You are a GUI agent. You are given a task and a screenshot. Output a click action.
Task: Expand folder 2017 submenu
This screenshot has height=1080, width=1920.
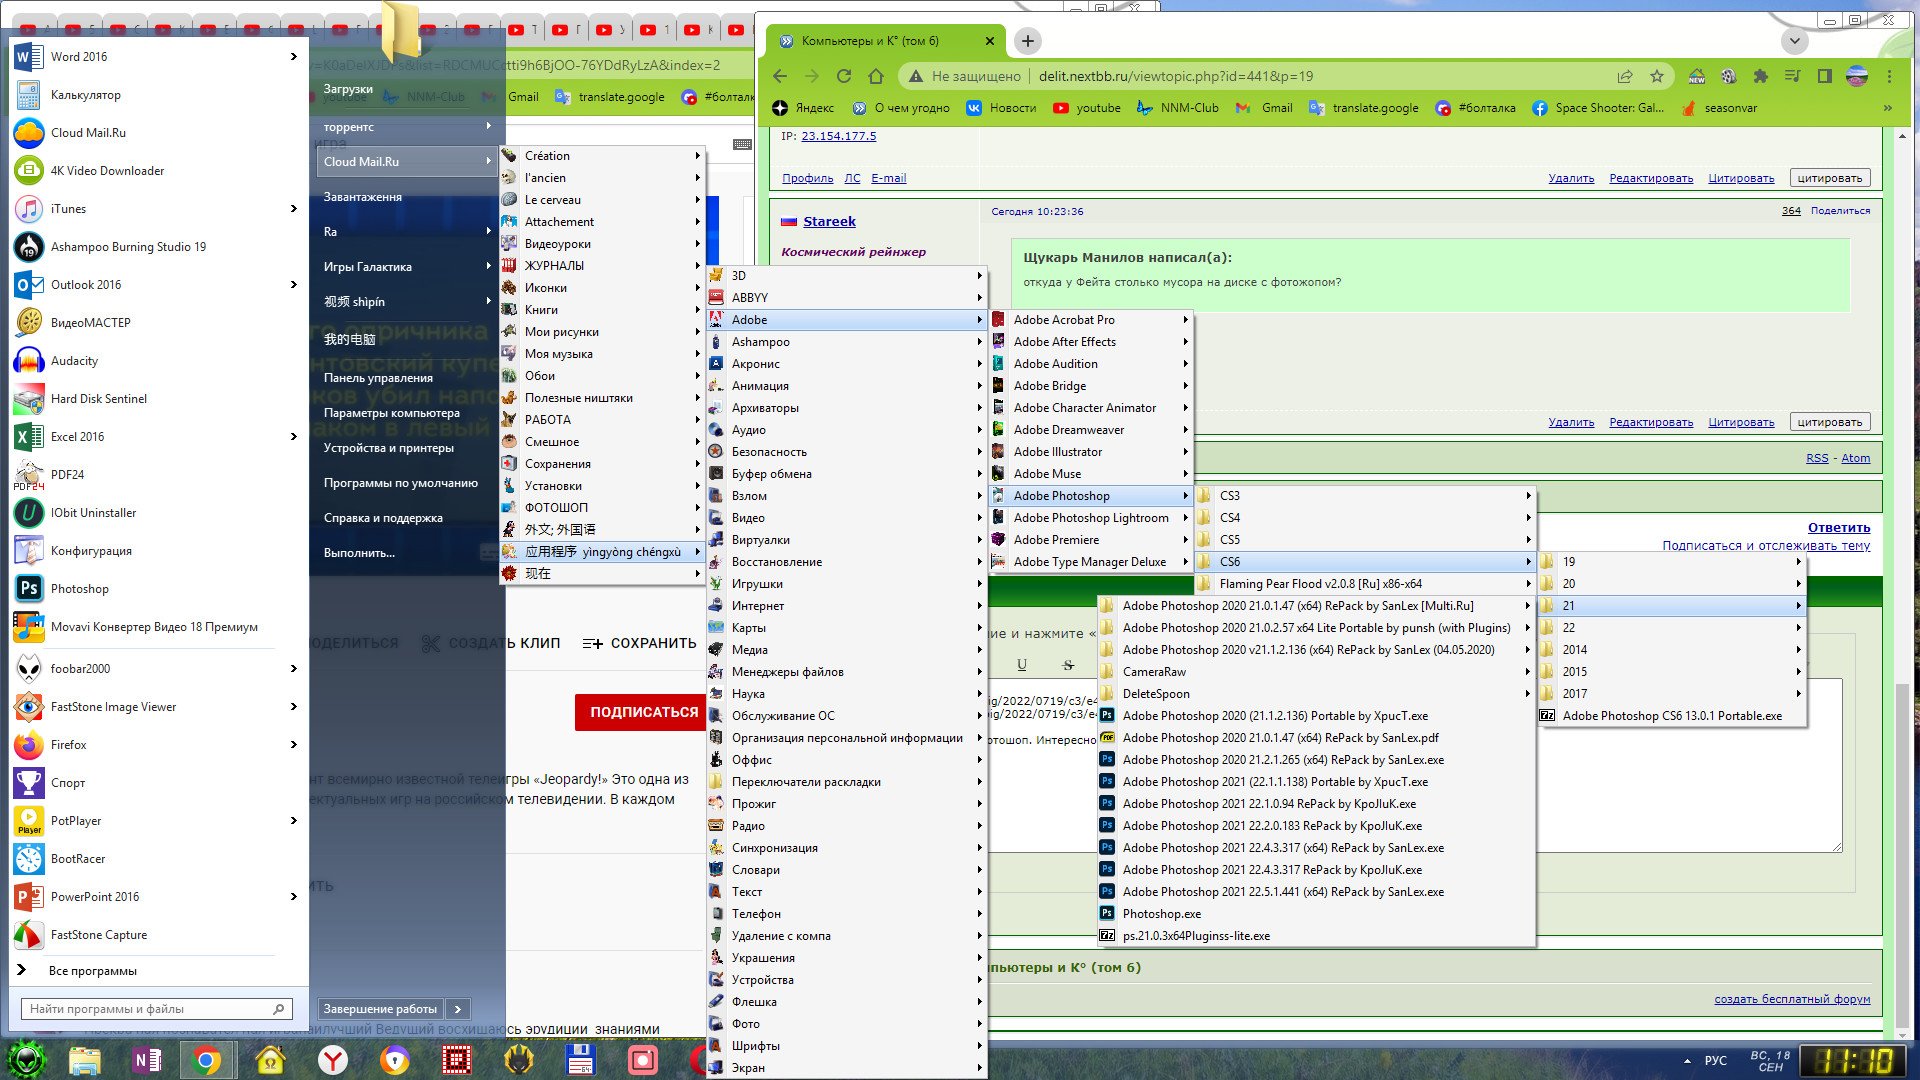(1671, 694)
